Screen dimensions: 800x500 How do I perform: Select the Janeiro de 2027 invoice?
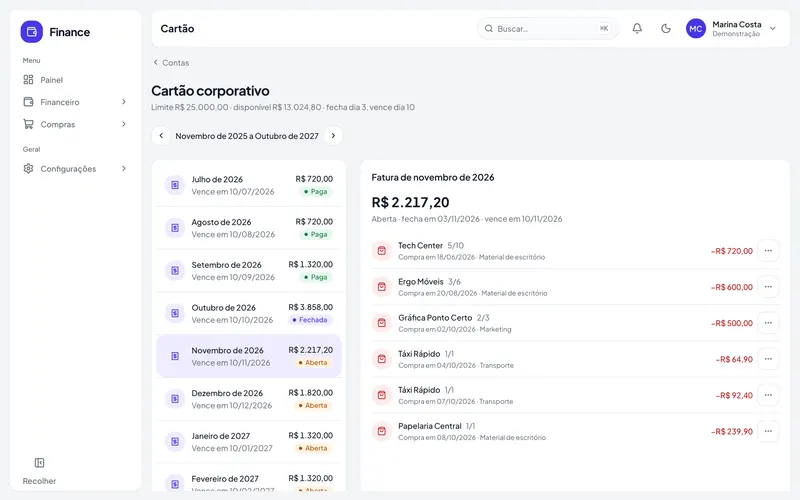tap(248, 442)
